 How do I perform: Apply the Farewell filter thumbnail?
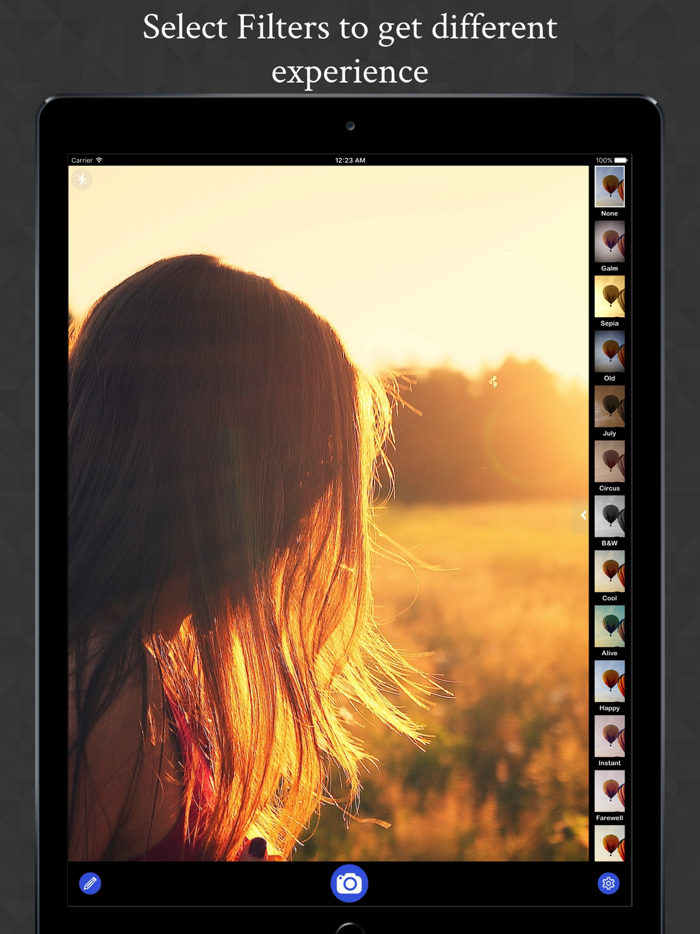tap(609, 791)
